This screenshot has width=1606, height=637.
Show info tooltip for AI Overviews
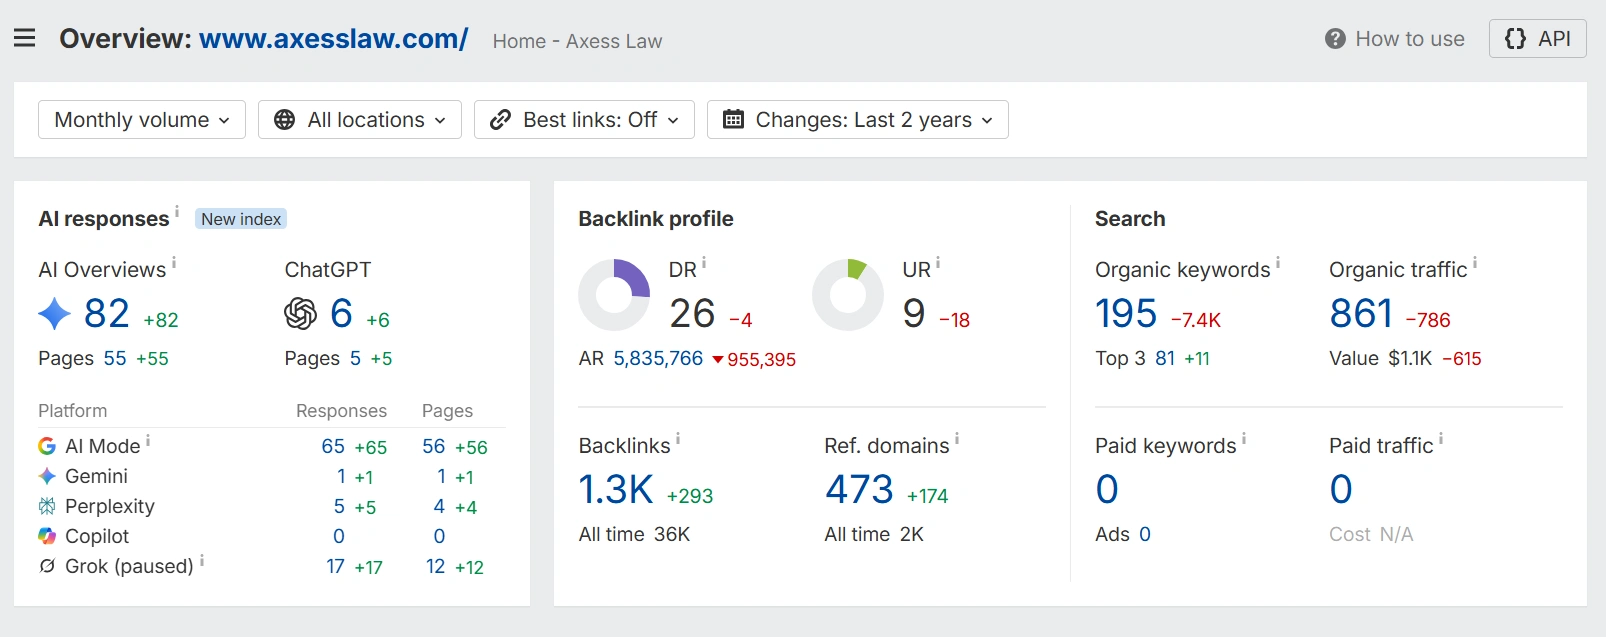click(x=174, y=262)
